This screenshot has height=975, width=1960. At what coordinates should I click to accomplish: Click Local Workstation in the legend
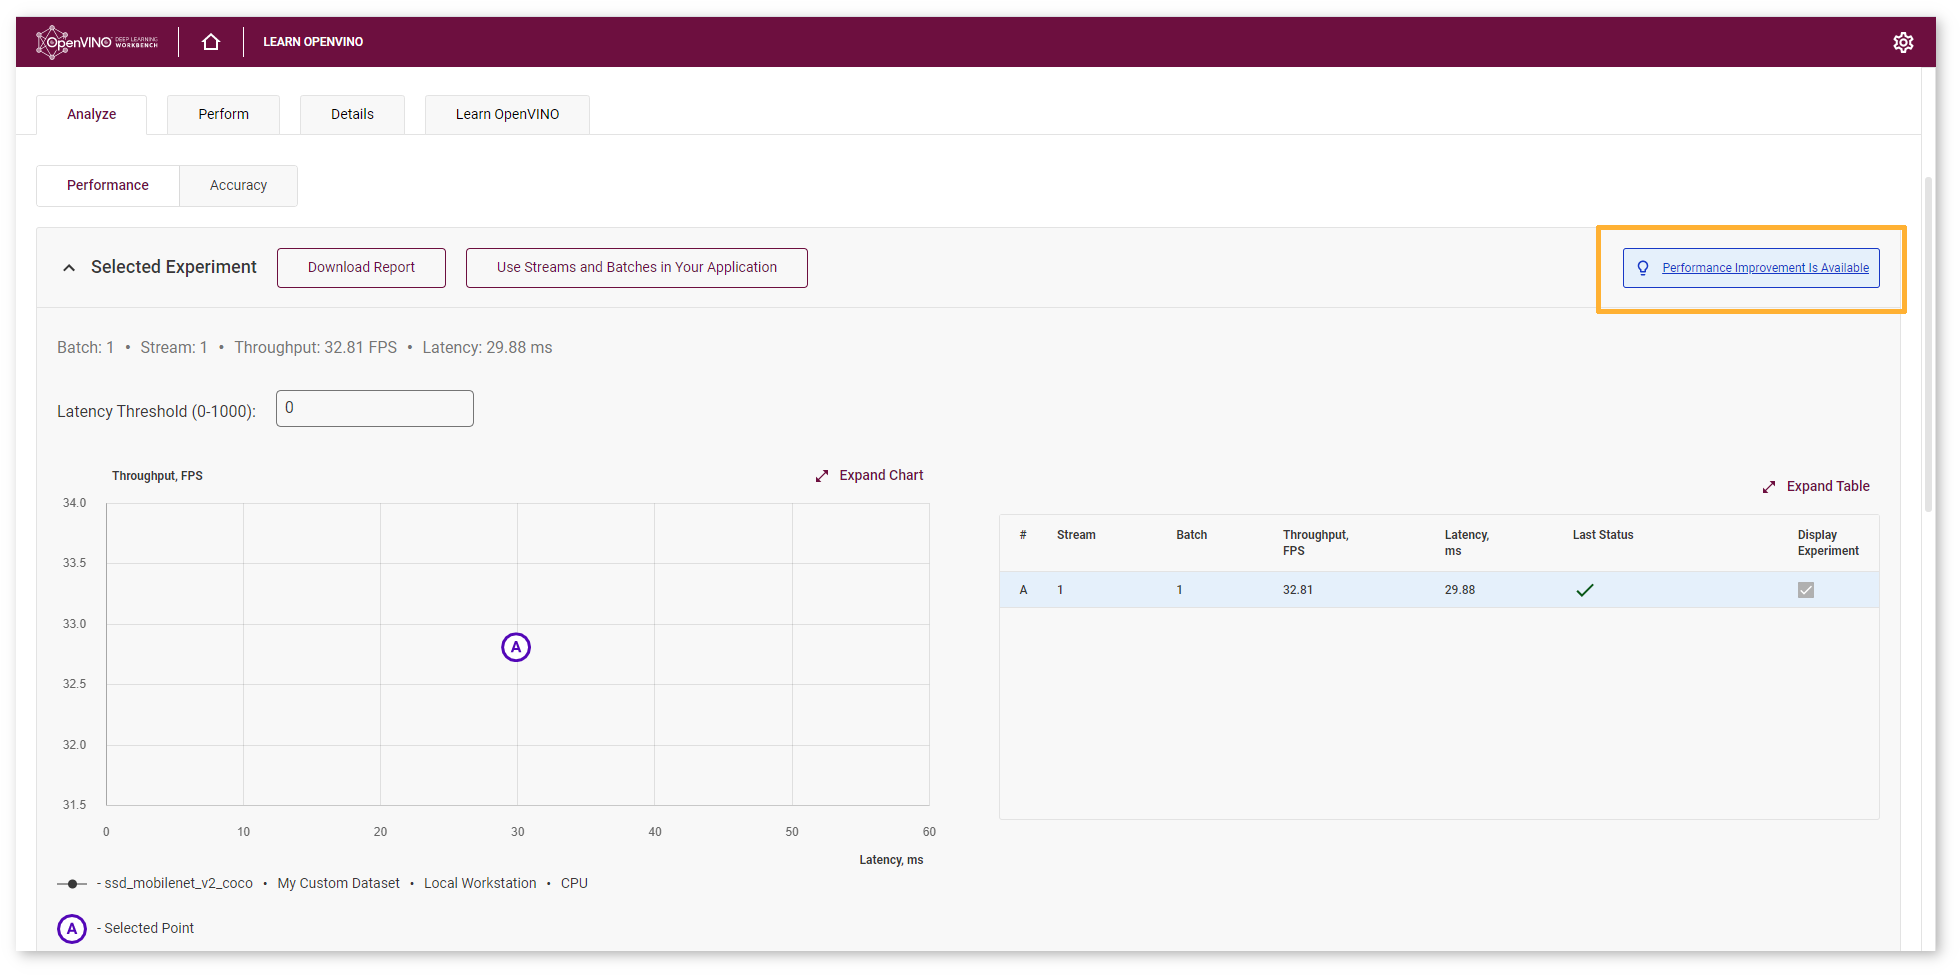[480, 884]
